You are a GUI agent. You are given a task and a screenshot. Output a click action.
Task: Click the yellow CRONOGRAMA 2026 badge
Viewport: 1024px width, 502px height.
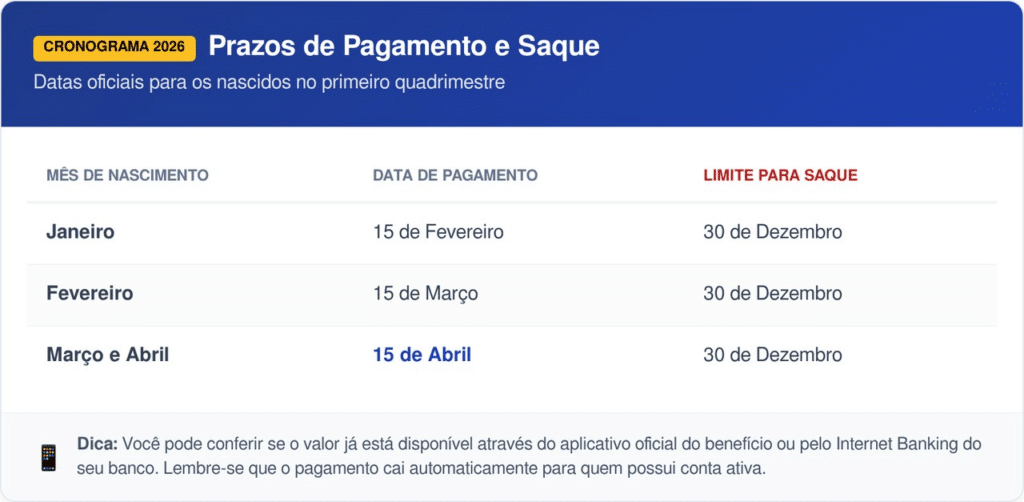click(114, 47)
